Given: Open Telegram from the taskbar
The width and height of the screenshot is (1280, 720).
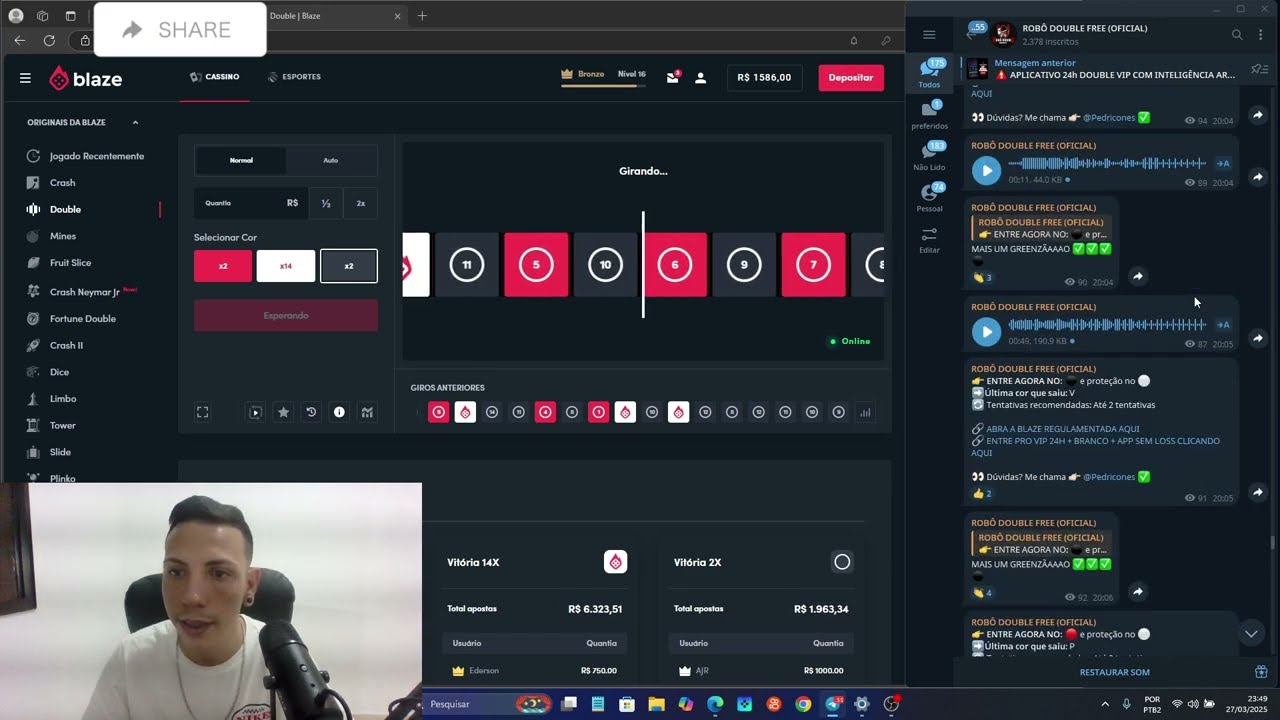Looking at the screenshot, I should (x=832, y=704).
